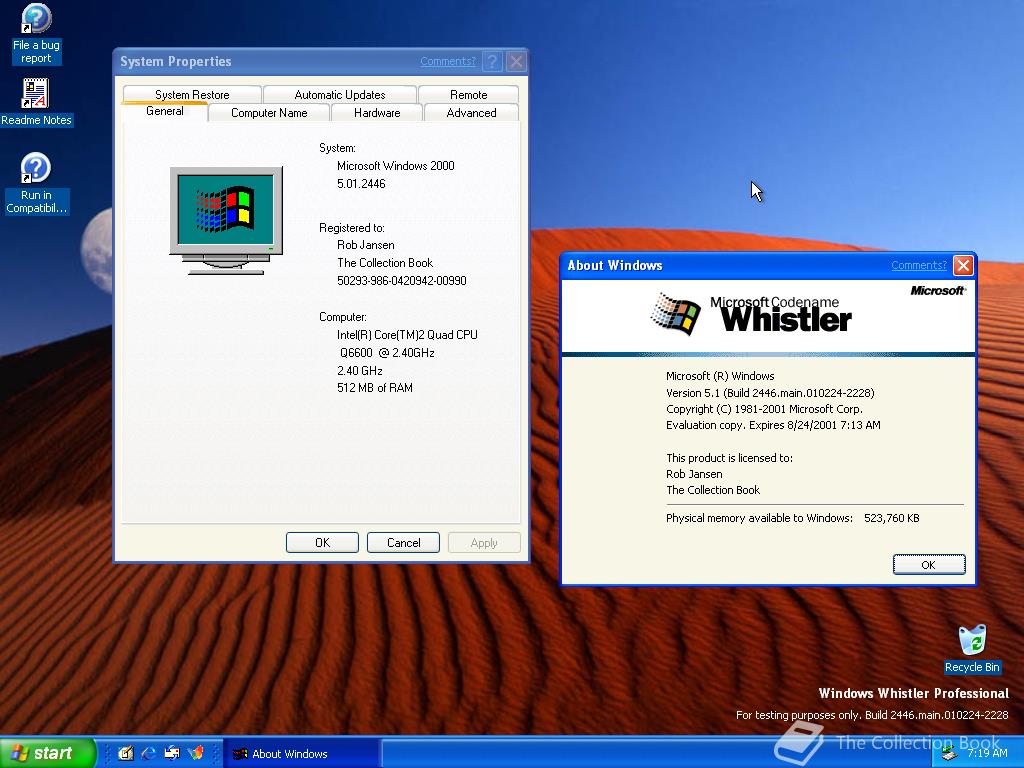Viewport: 1024px width, 768px height.
Task: Switch to the Hardware tab
Action: pyautogui.click(x=377, y=112)
